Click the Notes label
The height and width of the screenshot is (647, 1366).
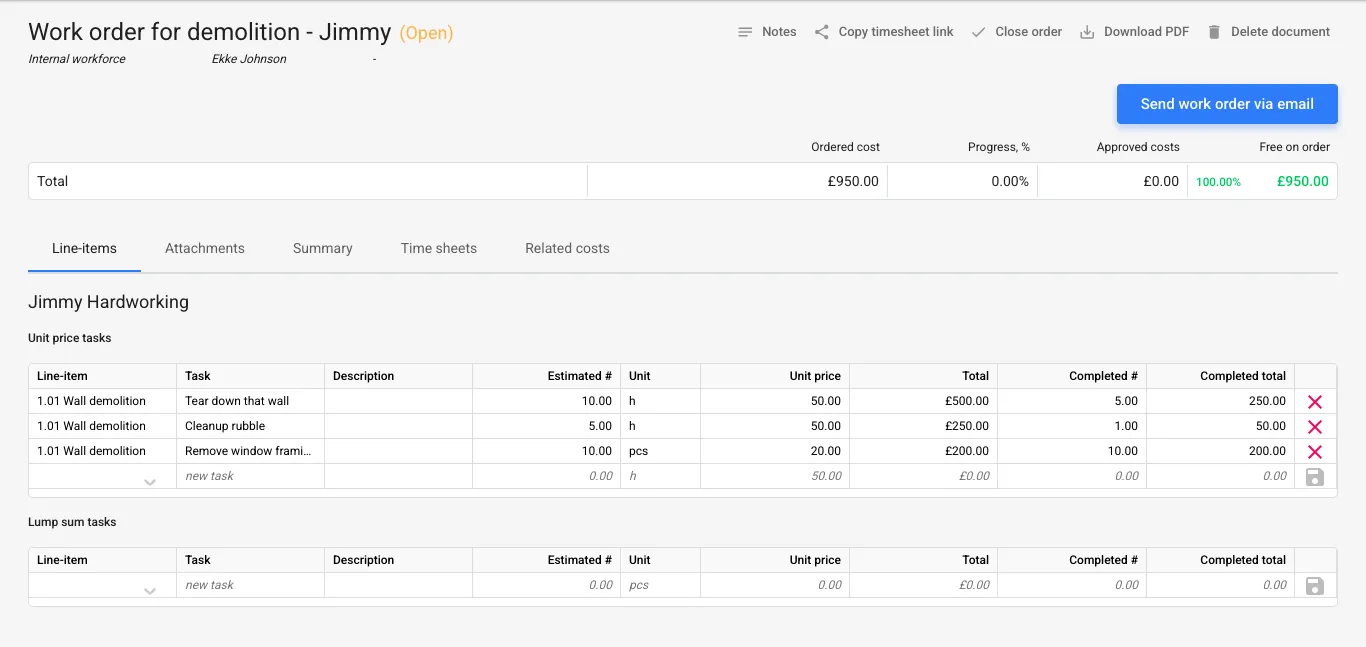tap(779, 32)
